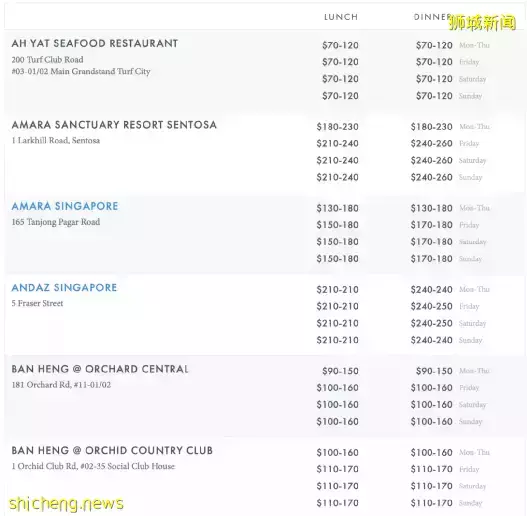Select the 200 Turf Club Road address

tap(47, 60)
